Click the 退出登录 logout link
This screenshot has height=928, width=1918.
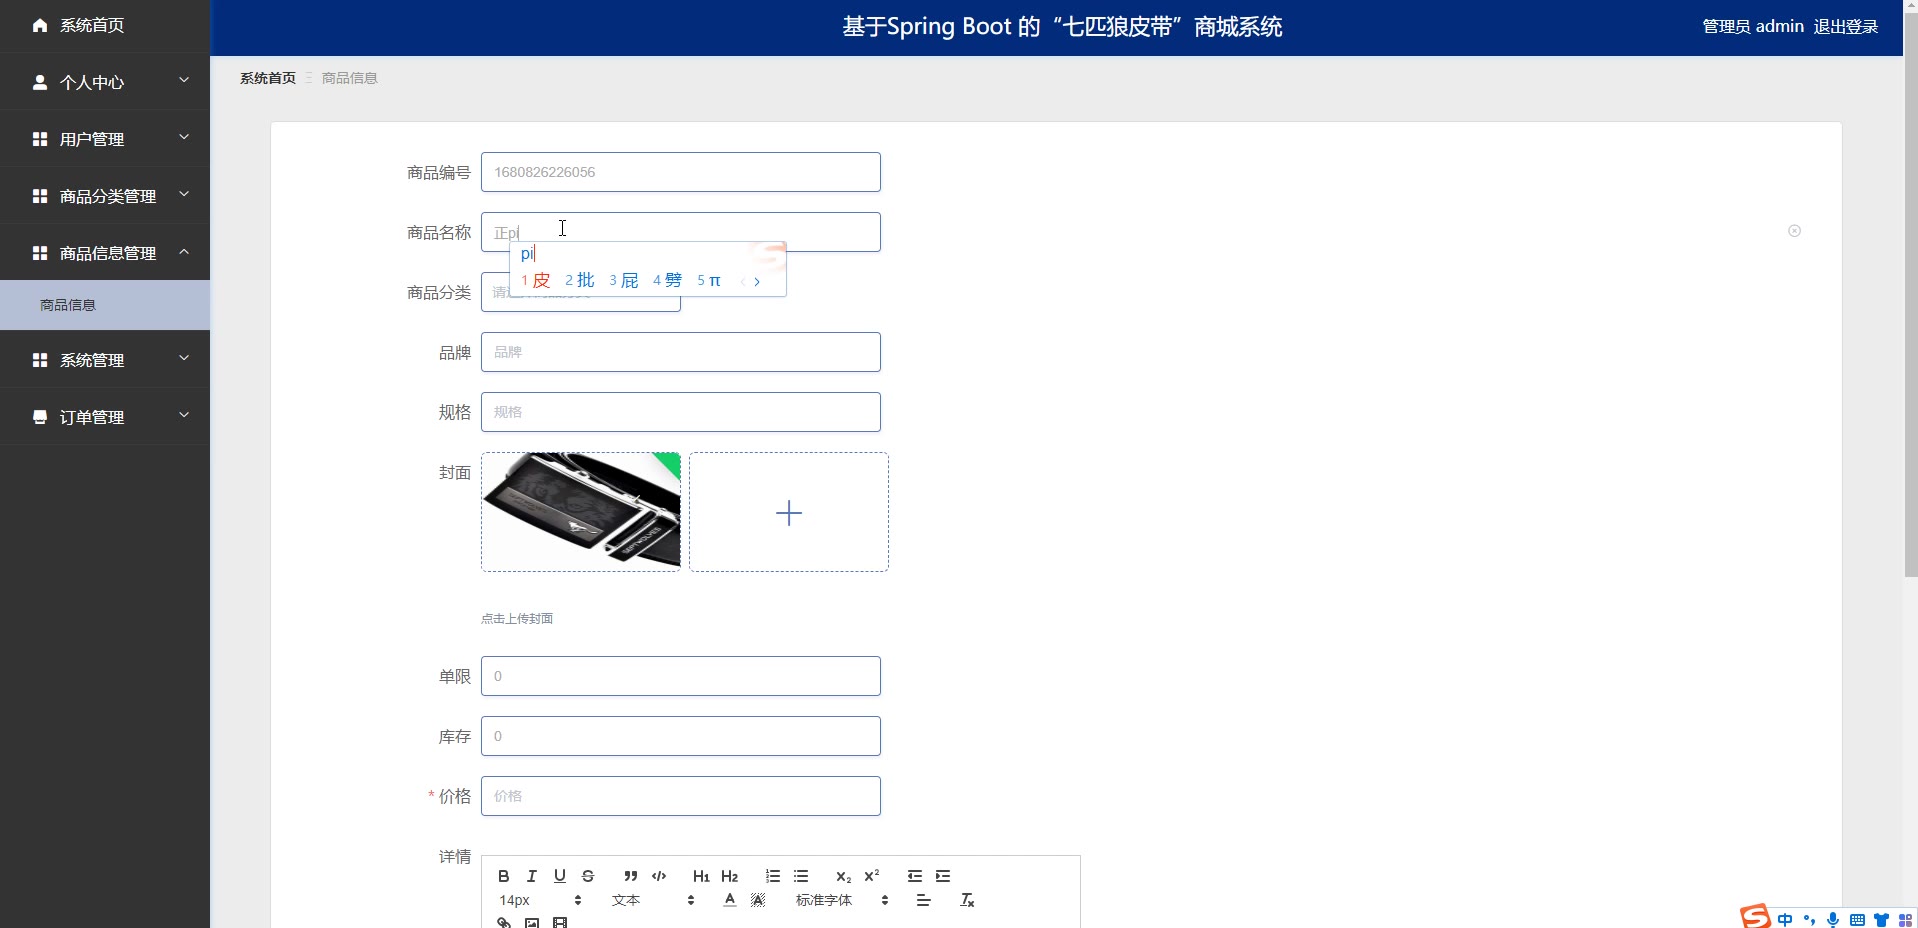pos(1846,27)
